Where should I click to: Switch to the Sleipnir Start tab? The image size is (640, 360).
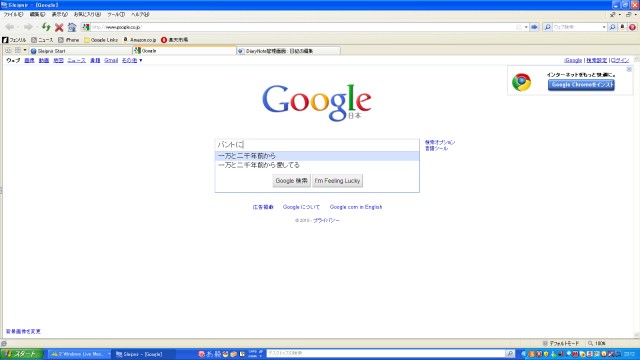pos(80,51)
